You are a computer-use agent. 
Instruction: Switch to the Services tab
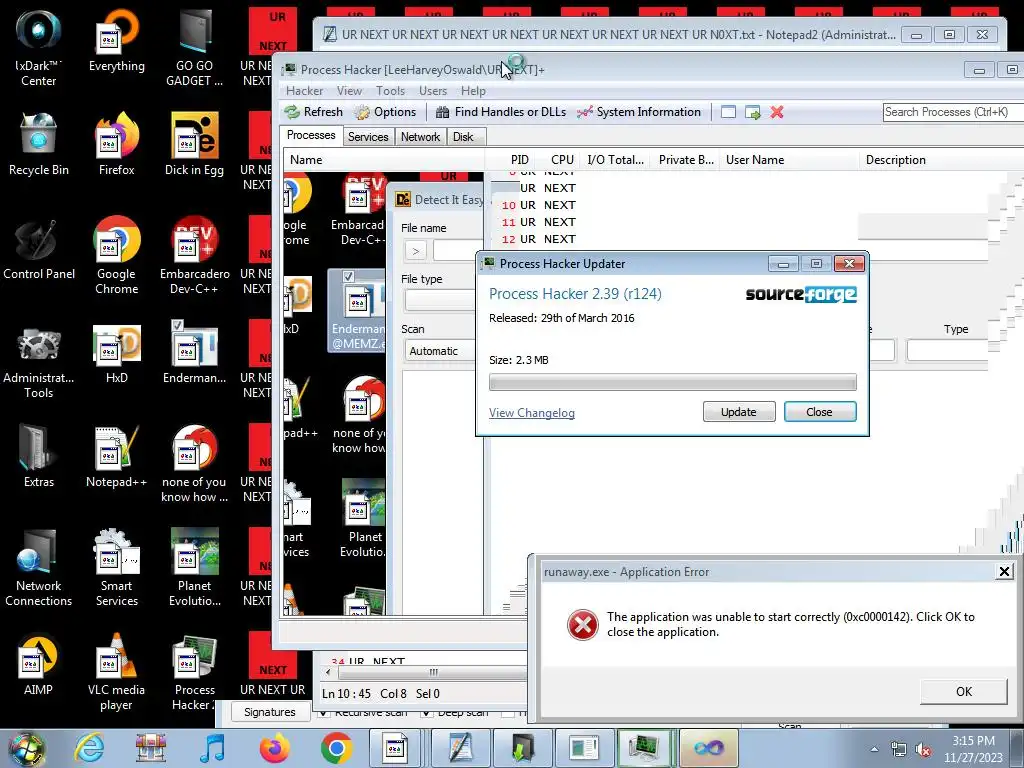(368, 136)
